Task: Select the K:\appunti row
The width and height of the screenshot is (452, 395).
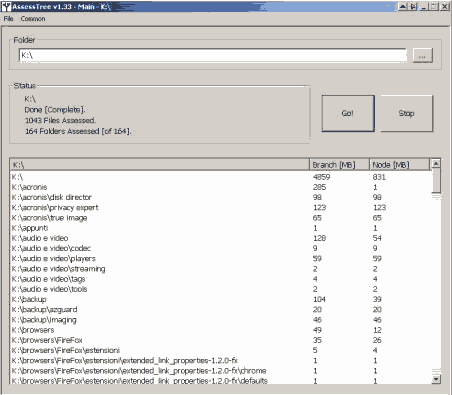Action: pyautogui.click(x=220, y=228)
